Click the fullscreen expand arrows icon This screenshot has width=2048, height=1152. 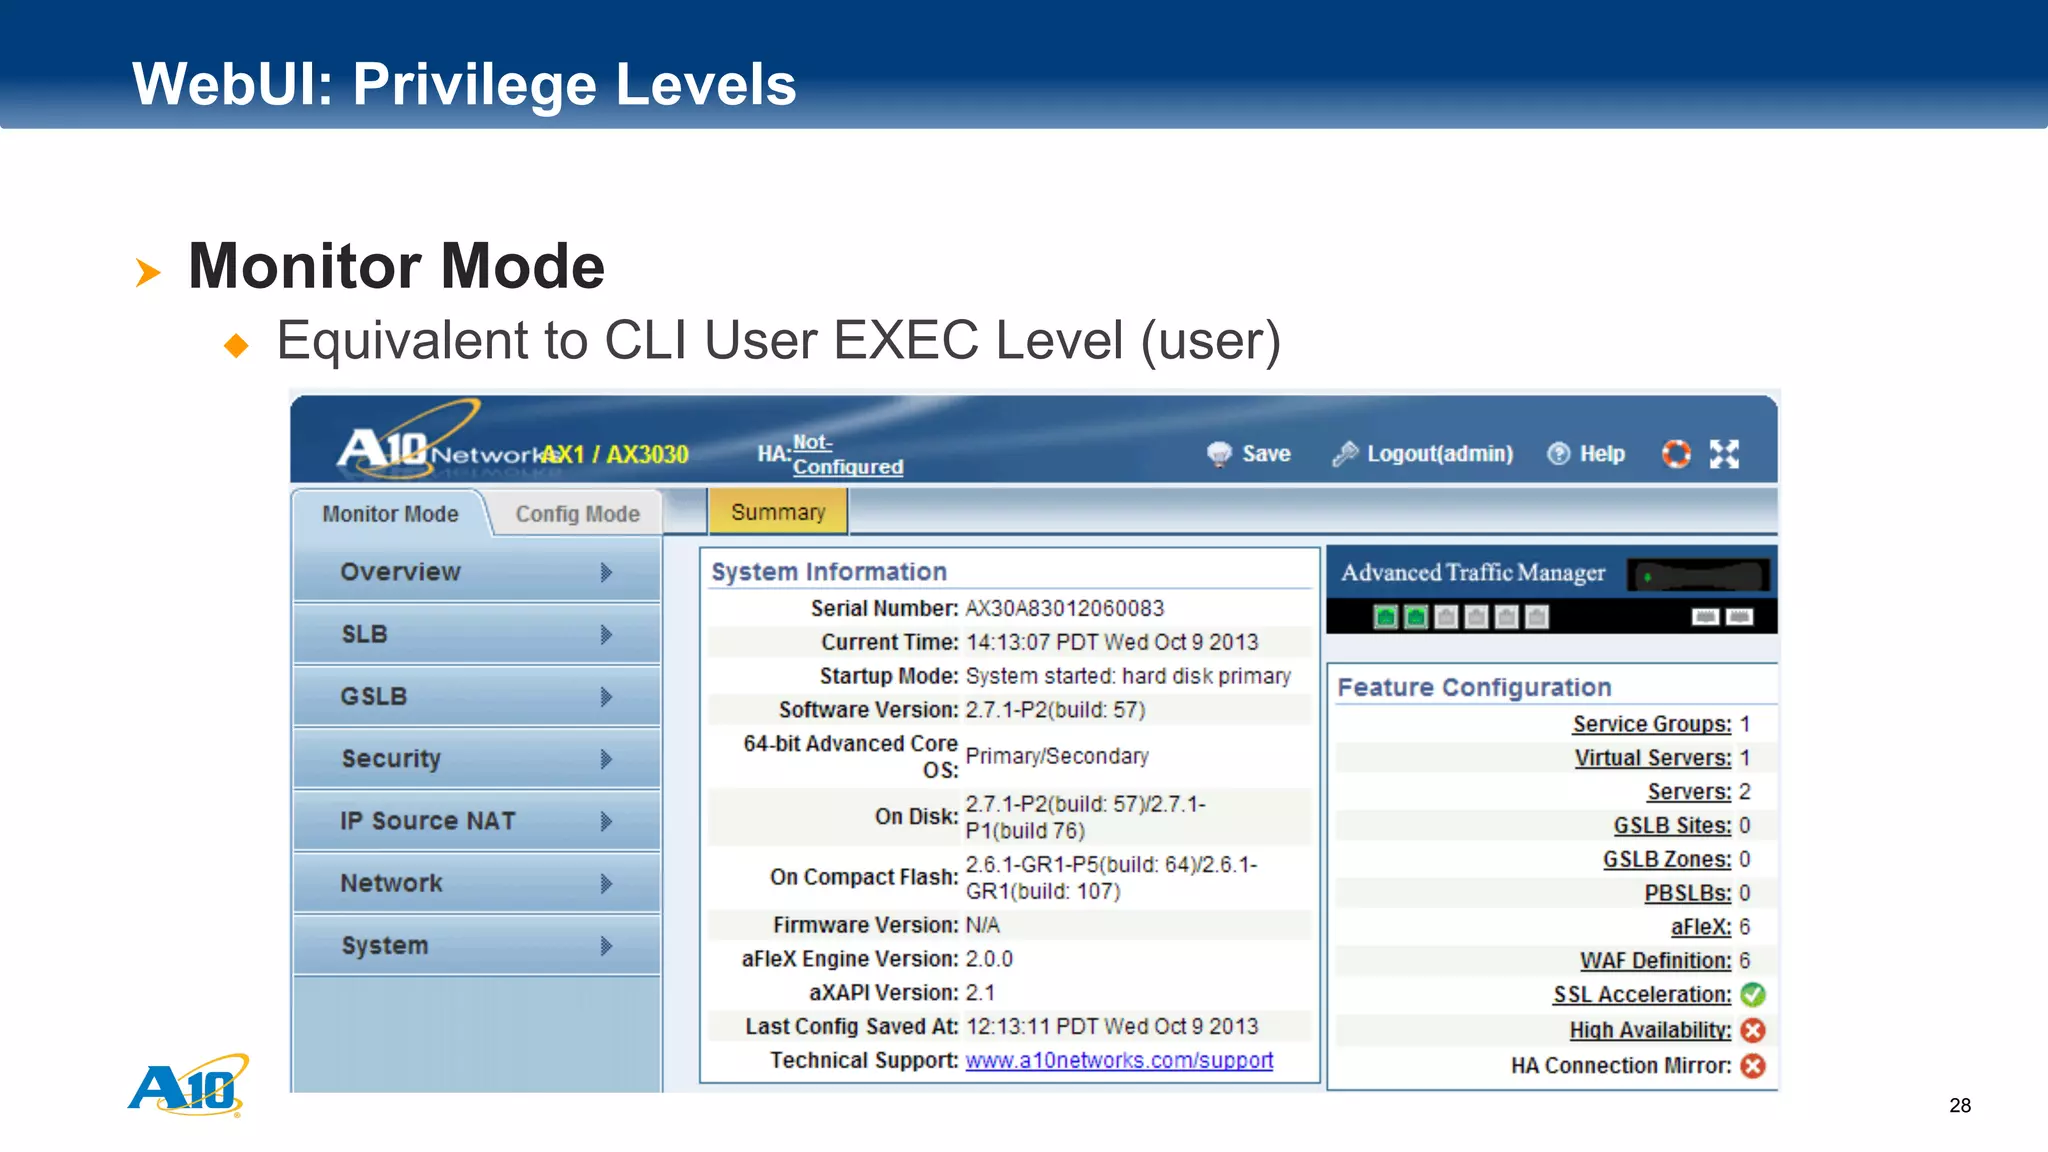[1724, 454]
